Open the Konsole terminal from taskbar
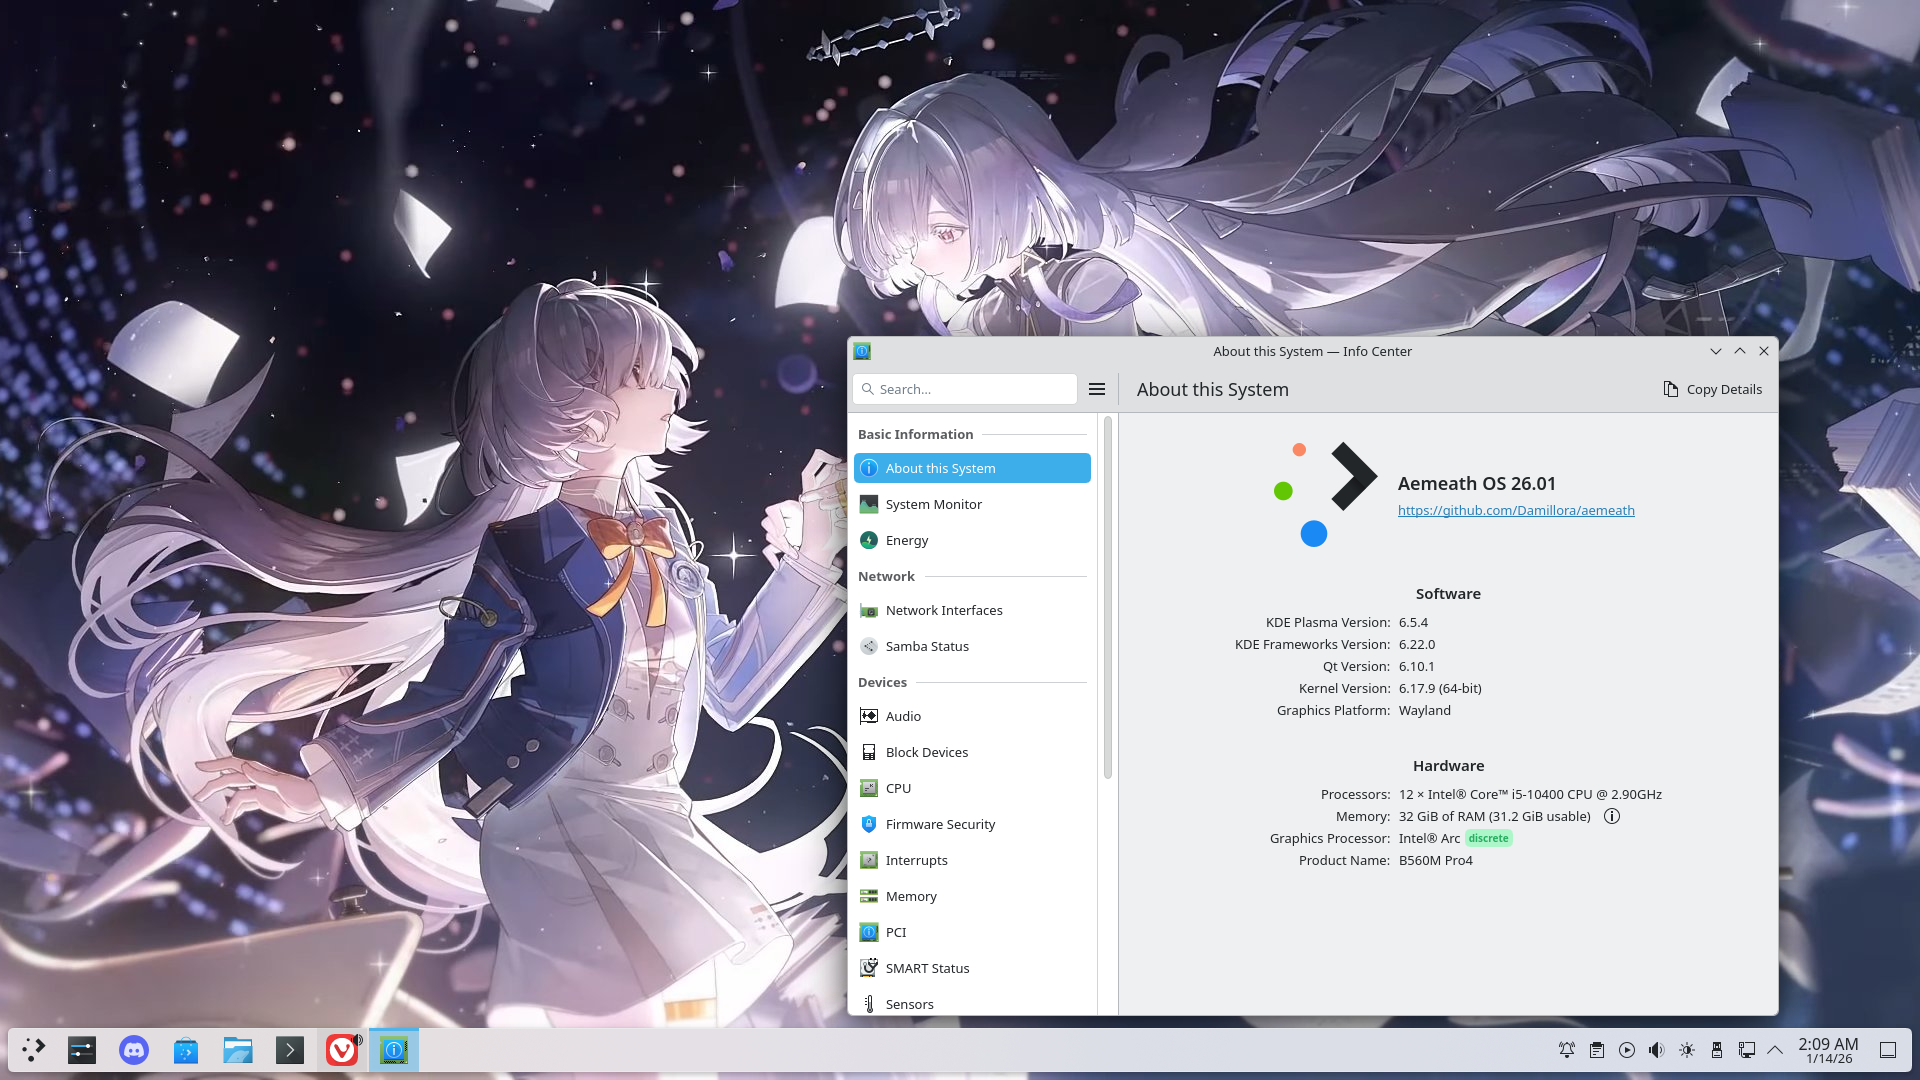The height and width of the screenshot is (1080, 1920). 290,1050
